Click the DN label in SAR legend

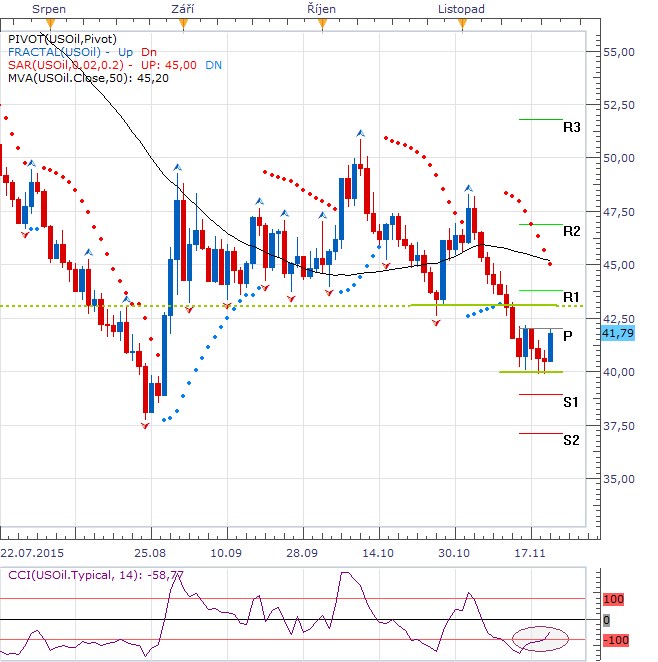[214, 65]
